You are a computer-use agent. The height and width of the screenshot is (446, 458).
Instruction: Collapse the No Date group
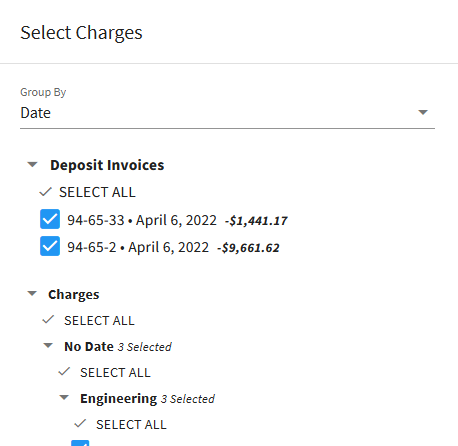click(48, 346)
